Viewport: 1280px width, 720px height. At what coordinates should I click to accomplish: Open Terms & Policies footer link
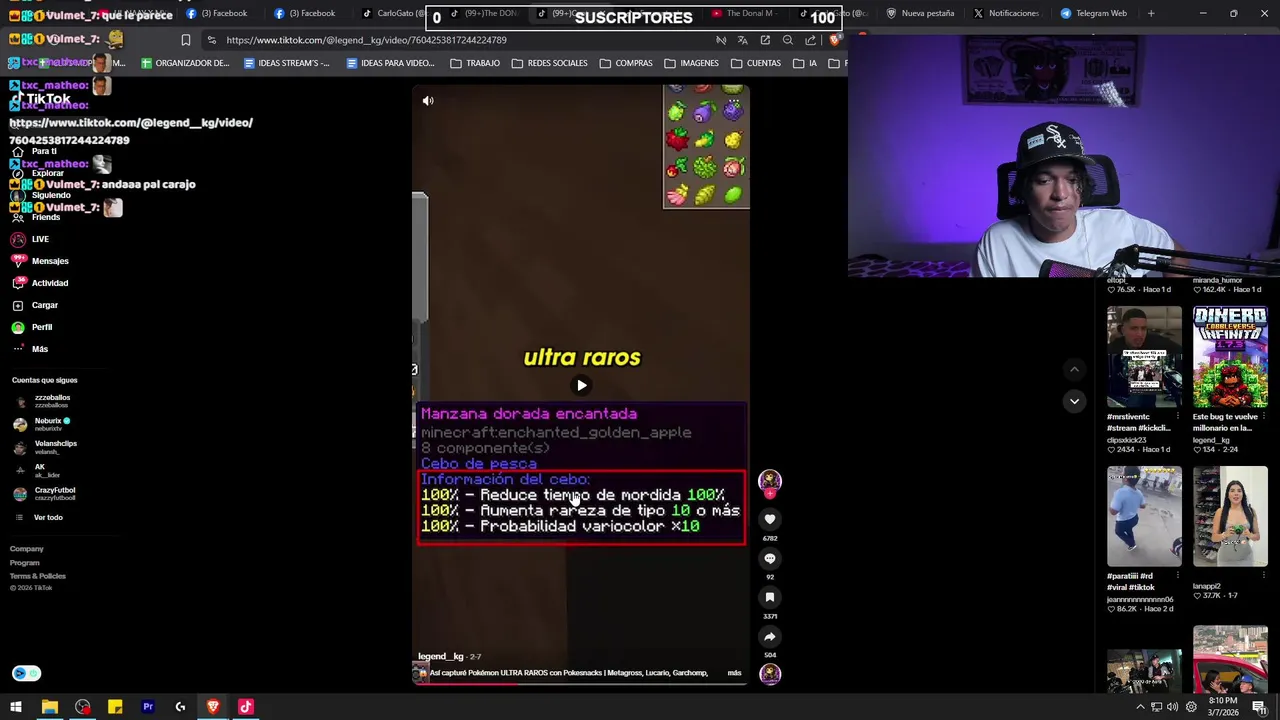tap(38, 576)
